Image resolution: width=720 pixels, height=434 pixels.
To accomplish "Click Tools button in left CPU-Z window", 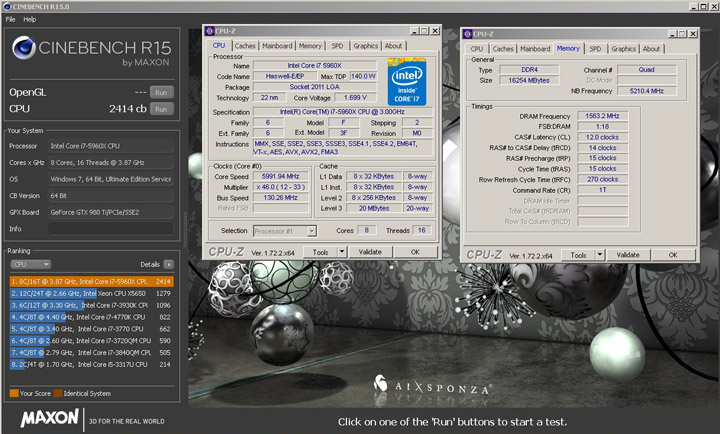I will coord(321,252).
